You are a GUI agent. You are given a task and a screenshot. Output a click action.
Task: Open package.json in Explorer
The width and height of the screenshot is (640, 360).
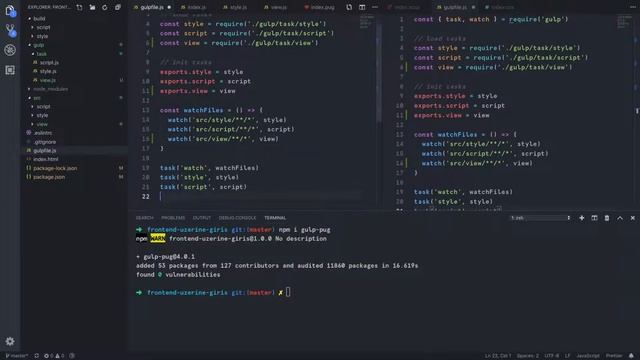point(49,177)
